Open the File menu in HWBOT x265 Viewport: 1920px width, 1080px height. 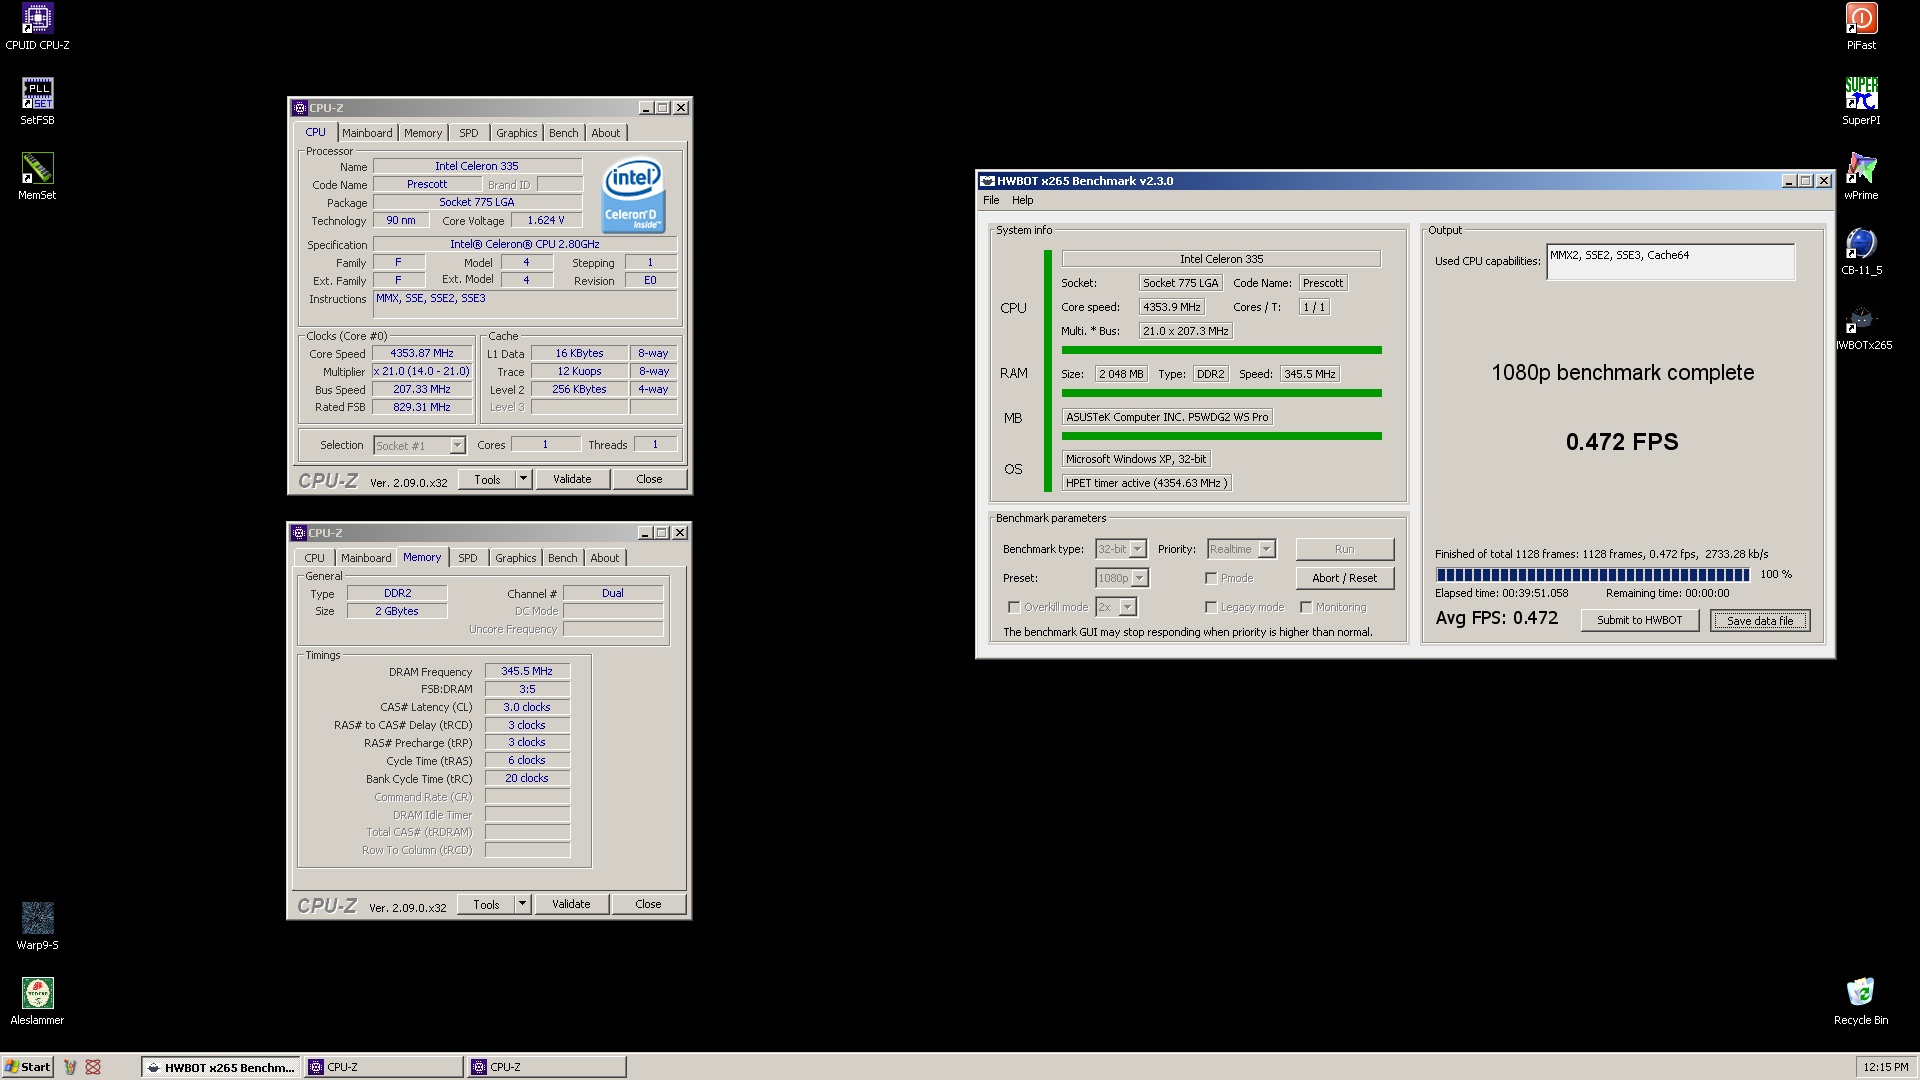[x=991, y=200]
